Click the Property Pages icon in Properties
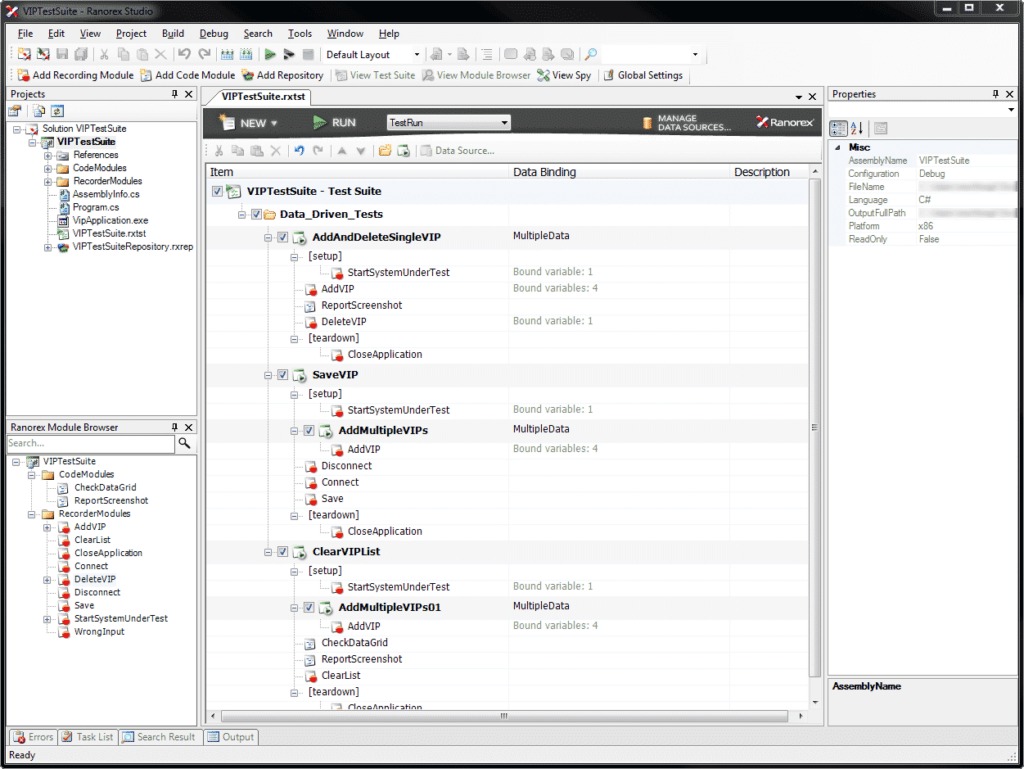 (x=880, y=128)
